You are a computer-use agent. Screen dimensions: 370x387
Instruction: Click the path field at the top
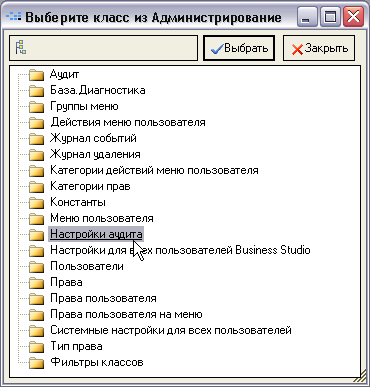click(x=103, y=48)
